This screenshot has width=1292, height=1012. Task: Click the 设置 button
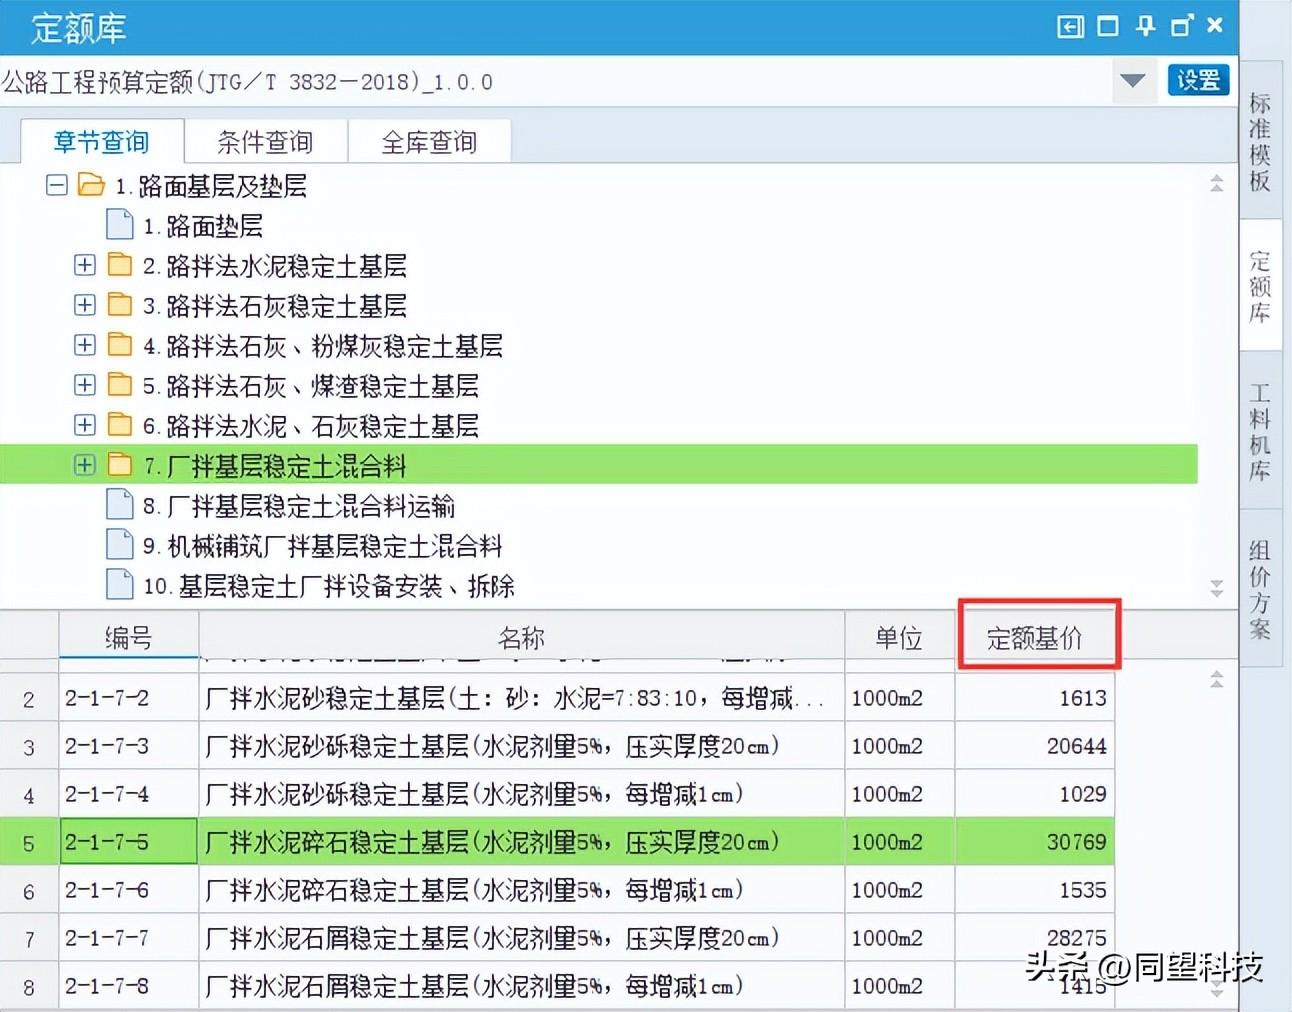(x=1198, y=80)
